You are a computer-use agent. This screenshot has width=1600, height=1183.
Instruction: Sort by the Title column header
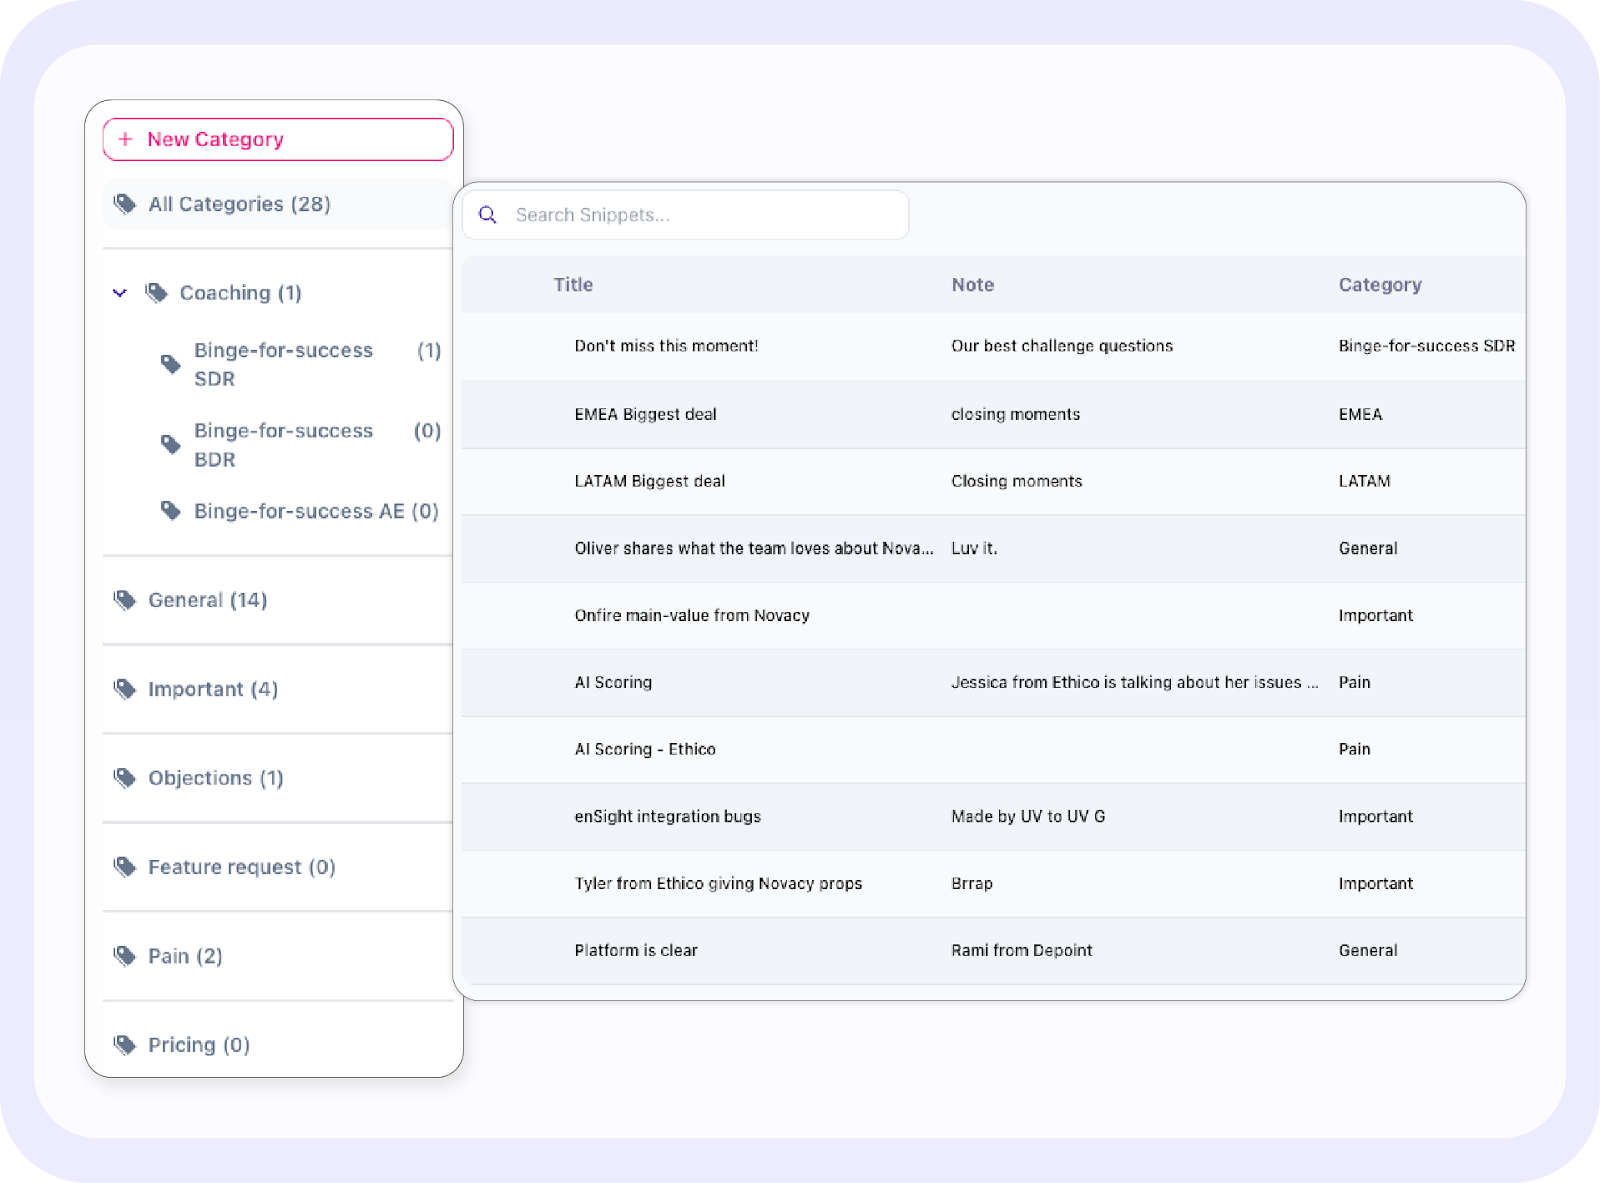(x=573, y=285)
